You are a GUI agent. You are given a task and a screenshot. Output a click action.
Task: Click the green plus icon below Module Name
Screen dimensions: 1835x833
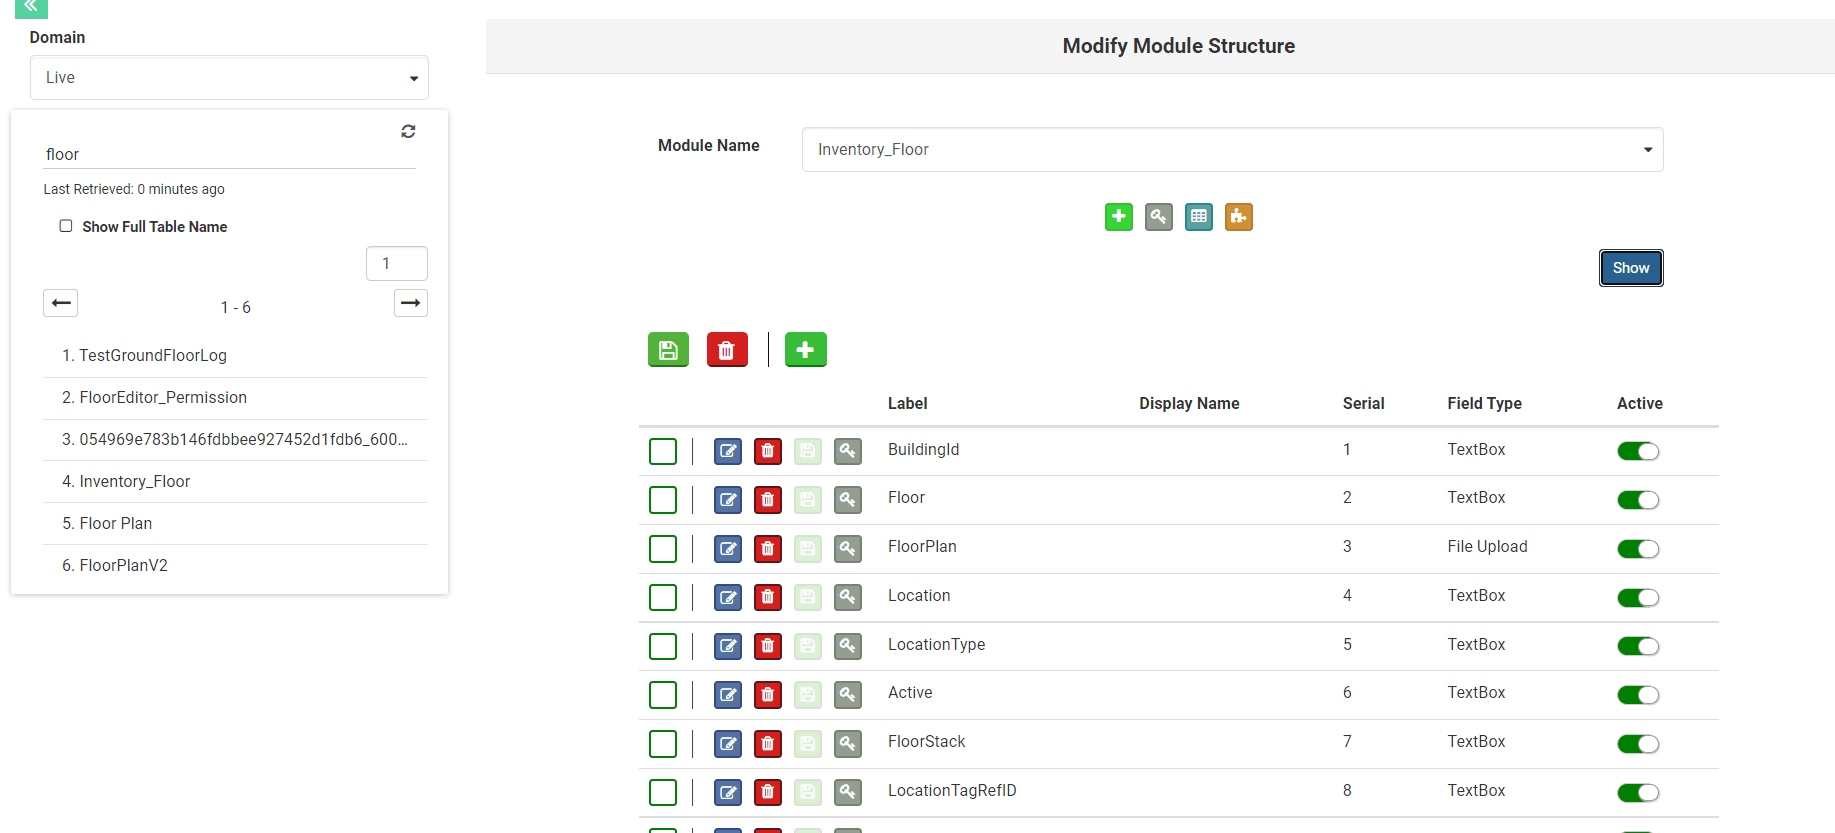tap(1119, 217)
